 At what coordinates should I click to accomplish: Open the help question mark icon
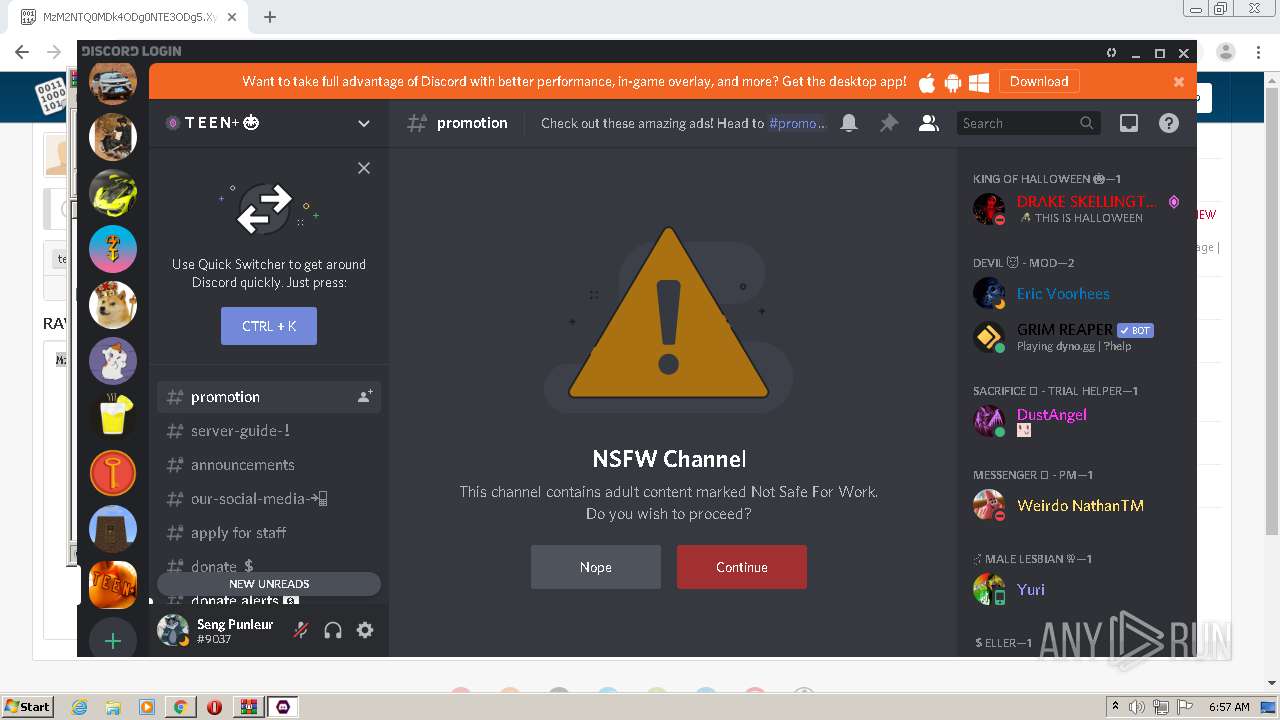point(1168,123)
